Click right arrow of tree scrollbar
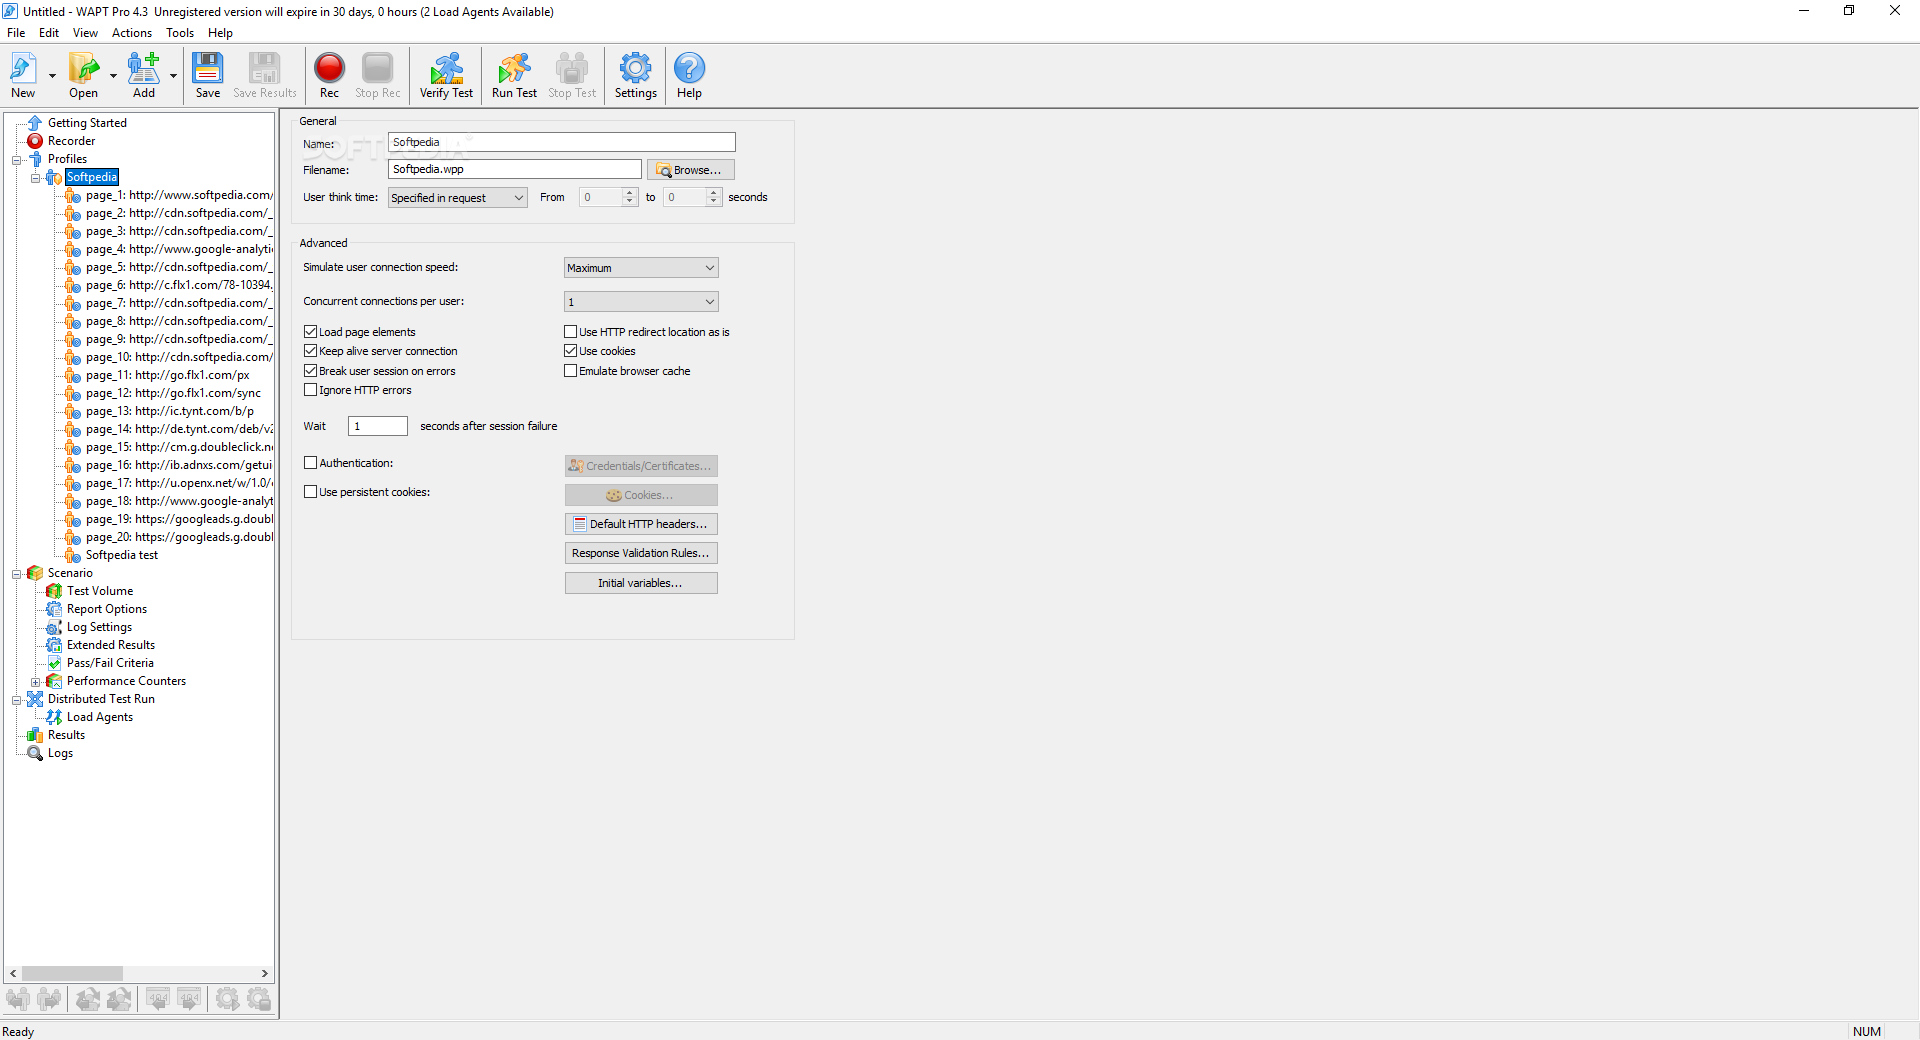The width and height of the screenshot is (1920, 1040). click(265, 973)
